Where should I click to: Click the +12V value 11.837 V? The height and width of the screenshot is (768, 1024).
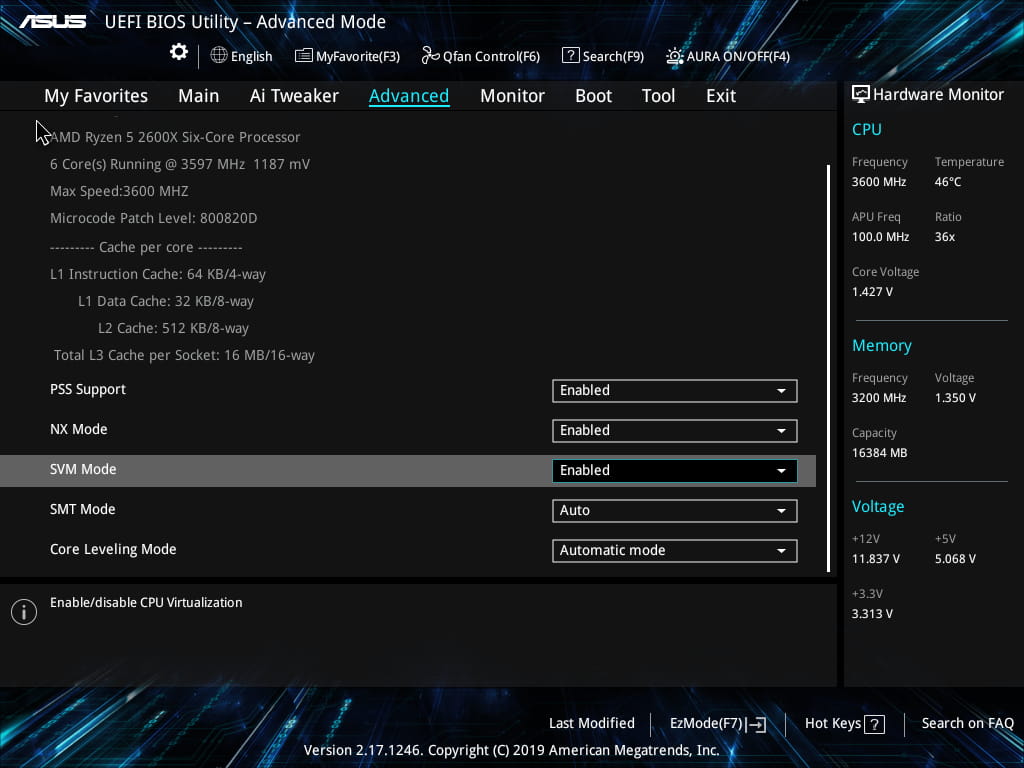875,559
